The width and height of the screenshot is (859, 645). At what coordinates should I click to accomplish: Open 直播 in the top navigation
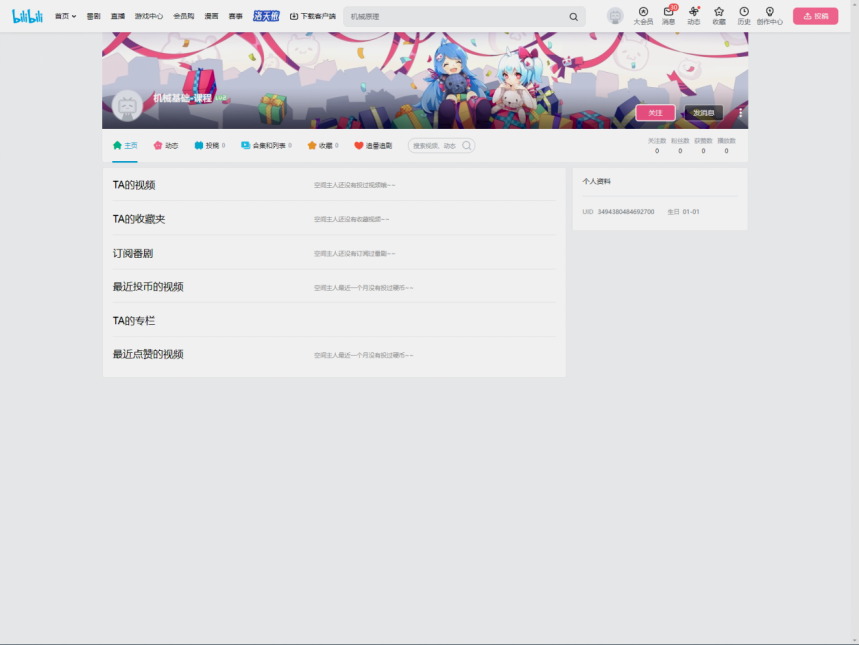(x=118, y=16)
